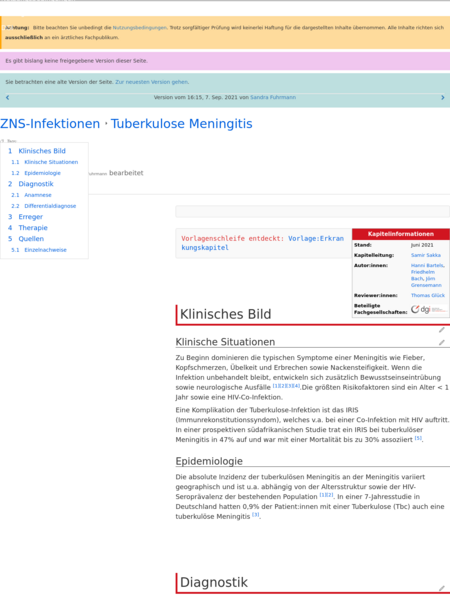Screen dimensions: 450x600
Task: Click the edit pencil beside Diagnostik heading
Action: tap(442, 588)
